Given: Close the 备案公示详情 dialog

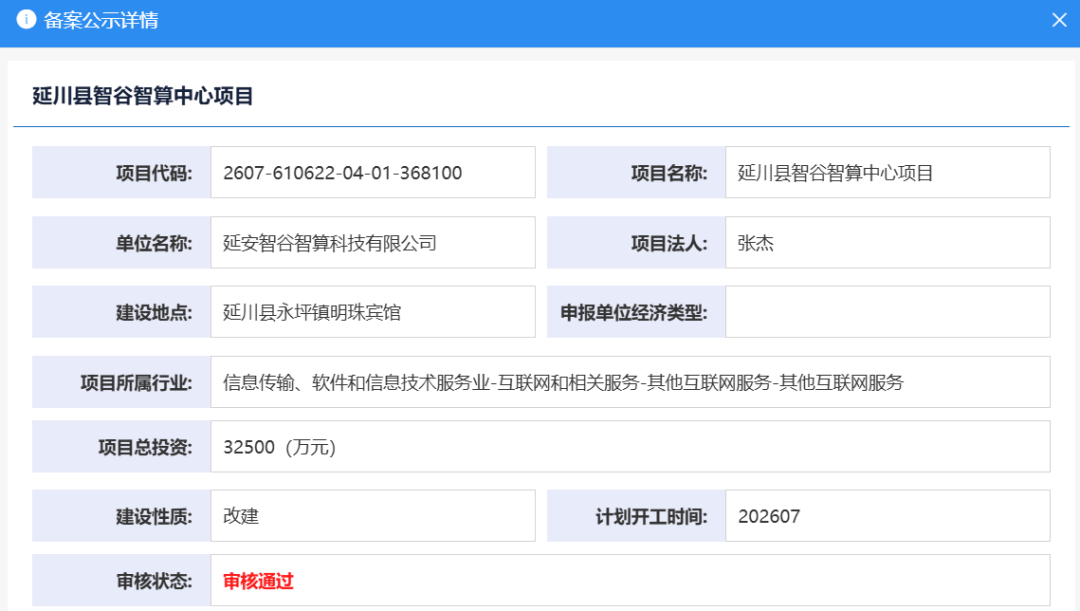Looking at the screenshot, I should pos(1059,21).
